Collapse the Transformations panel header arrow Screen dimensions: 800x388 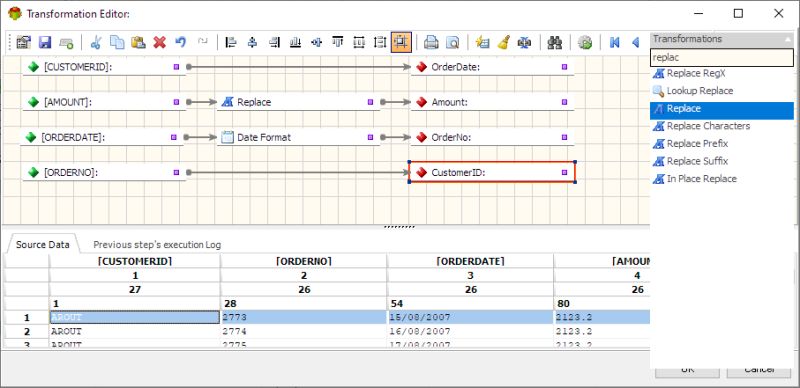tap(789, 39)
